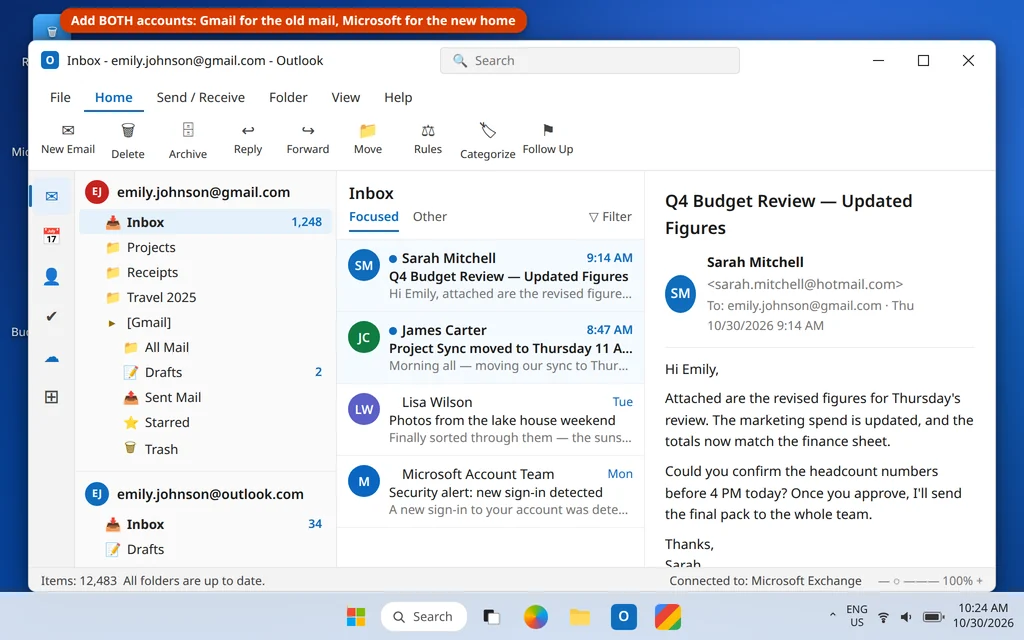Open the Tasks checkmark view

coord(52,316)
